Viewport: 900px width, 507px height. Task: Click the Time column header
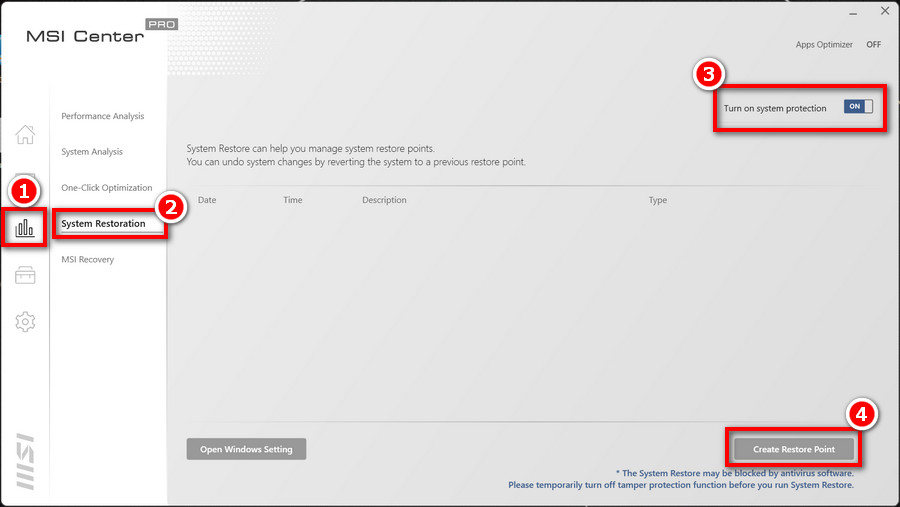tap(293, 200)
